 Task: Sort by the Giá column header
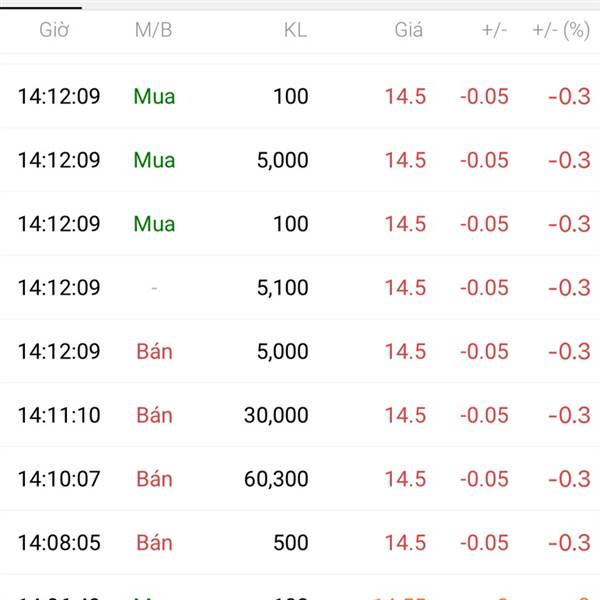(x=409, y=30)
